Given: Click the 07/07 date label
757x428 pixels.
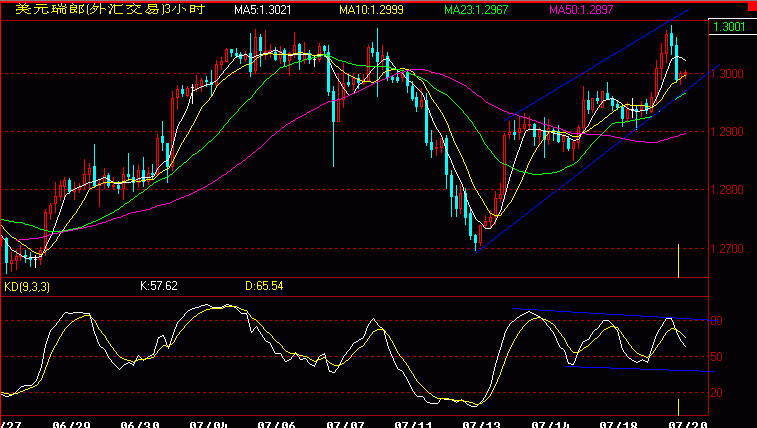Looking at the screenshot, I should tap(345, 424).
